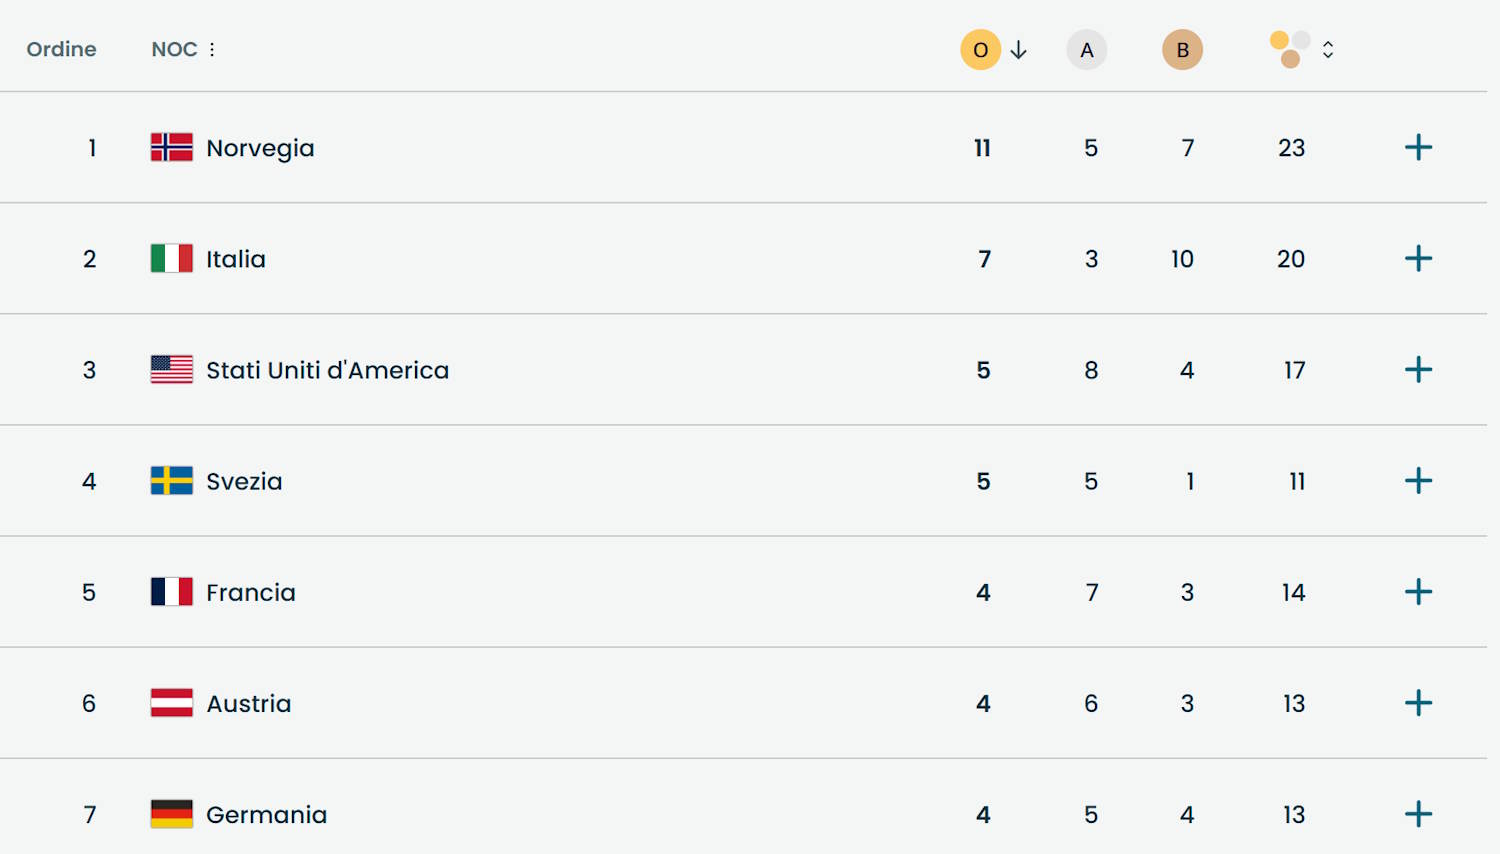Image resolution: width=1500 pixels, height=854 pixels.
Task: Expand Stati Uniti d'America details
Action: pyautogui.click(x=1418, y=370)
